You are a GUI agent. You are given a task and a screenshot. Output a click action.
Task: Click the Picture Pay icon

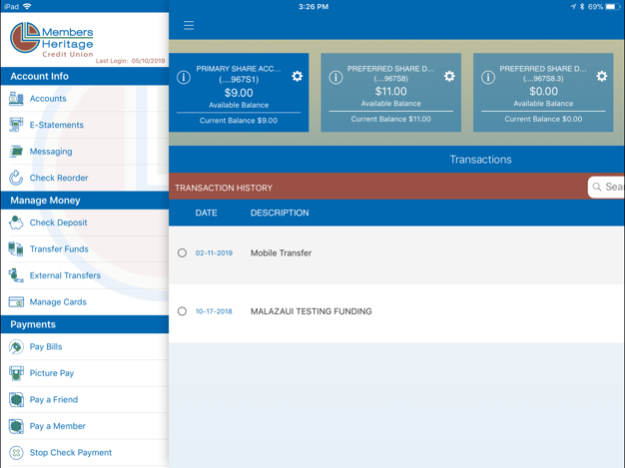point(16,373)
